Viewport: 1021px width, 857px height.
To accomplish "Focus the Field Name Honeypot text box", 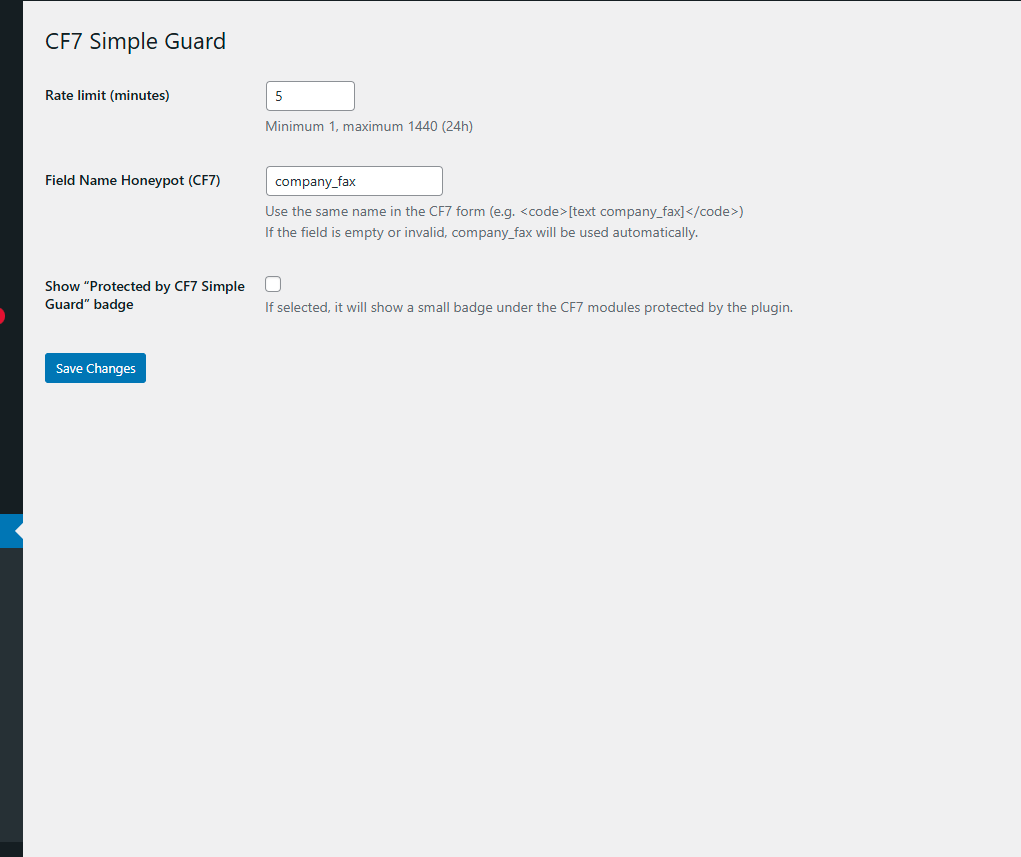I will 354,181.
